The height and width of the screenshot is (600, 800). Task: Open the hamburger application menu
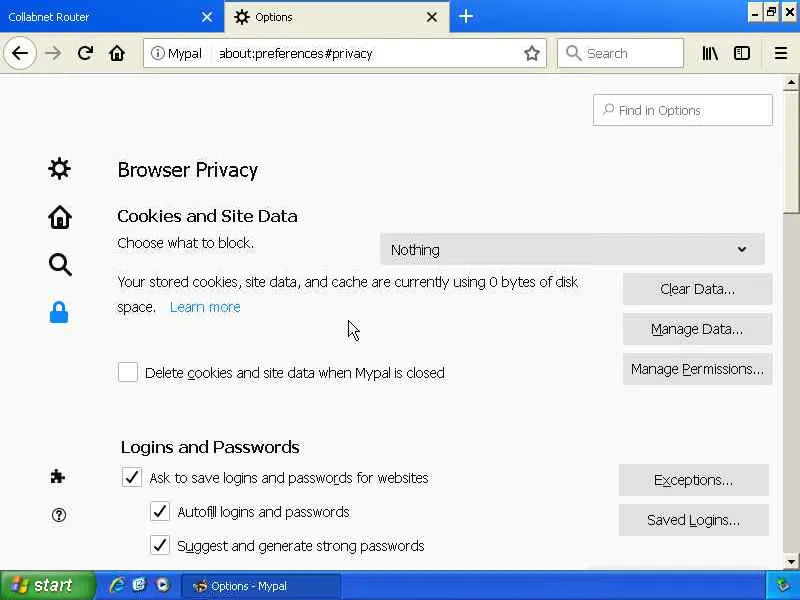point(781,53)
